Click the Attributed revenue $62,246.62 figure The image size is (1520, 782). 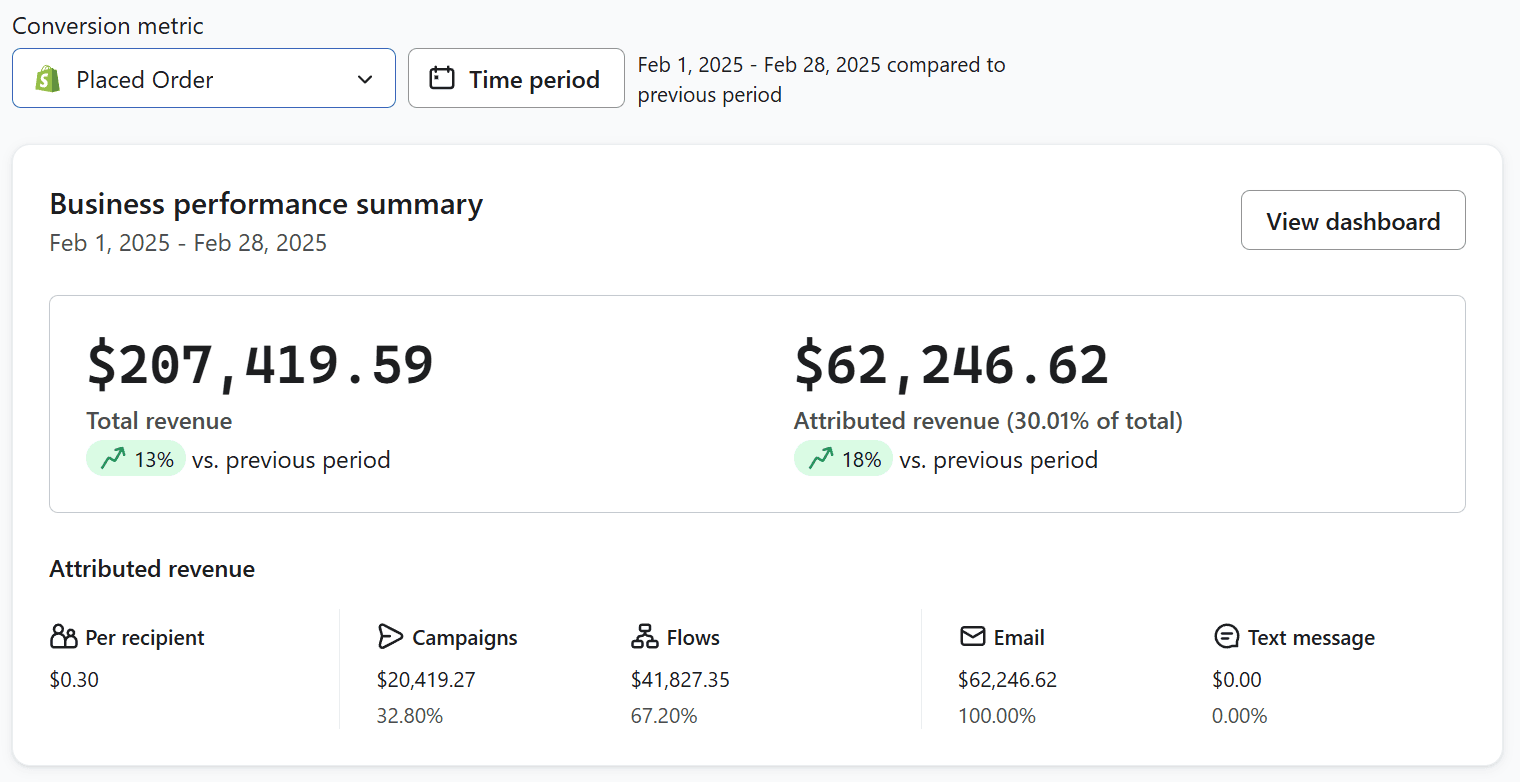(951, 363)
